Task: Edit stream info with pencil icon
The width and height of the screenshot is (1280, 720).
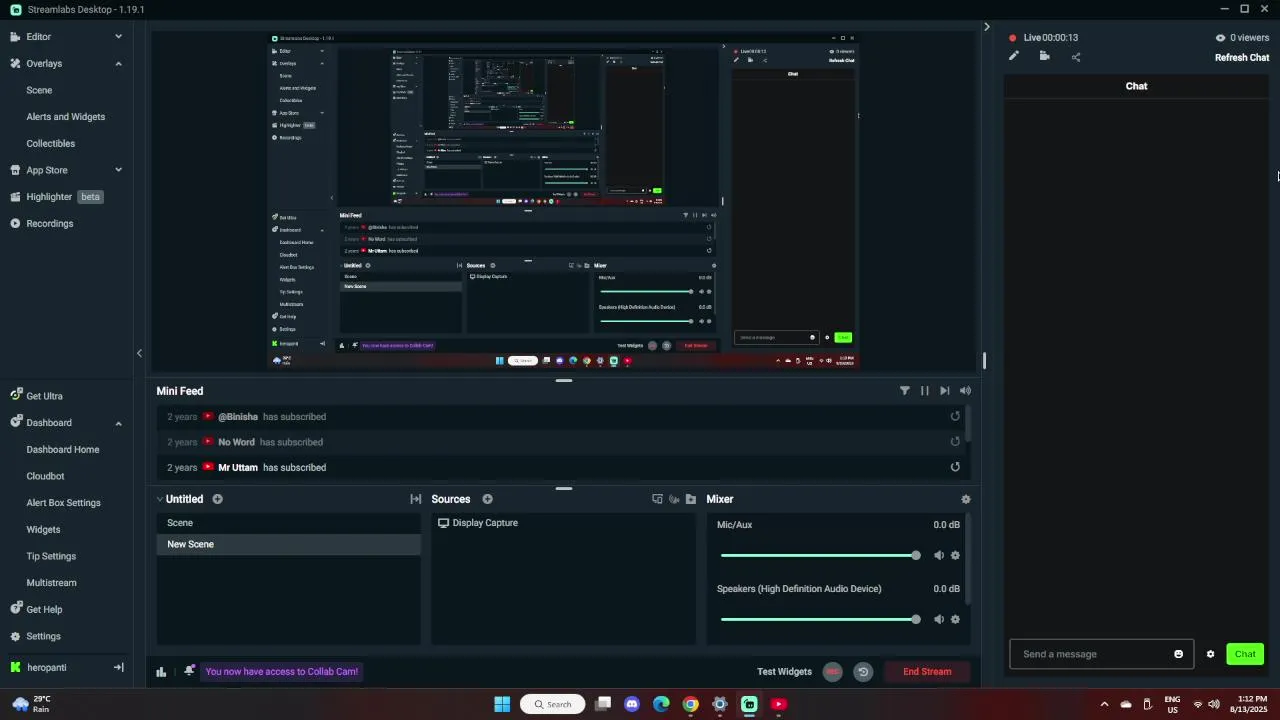Action: click(x=1014, y=56)
